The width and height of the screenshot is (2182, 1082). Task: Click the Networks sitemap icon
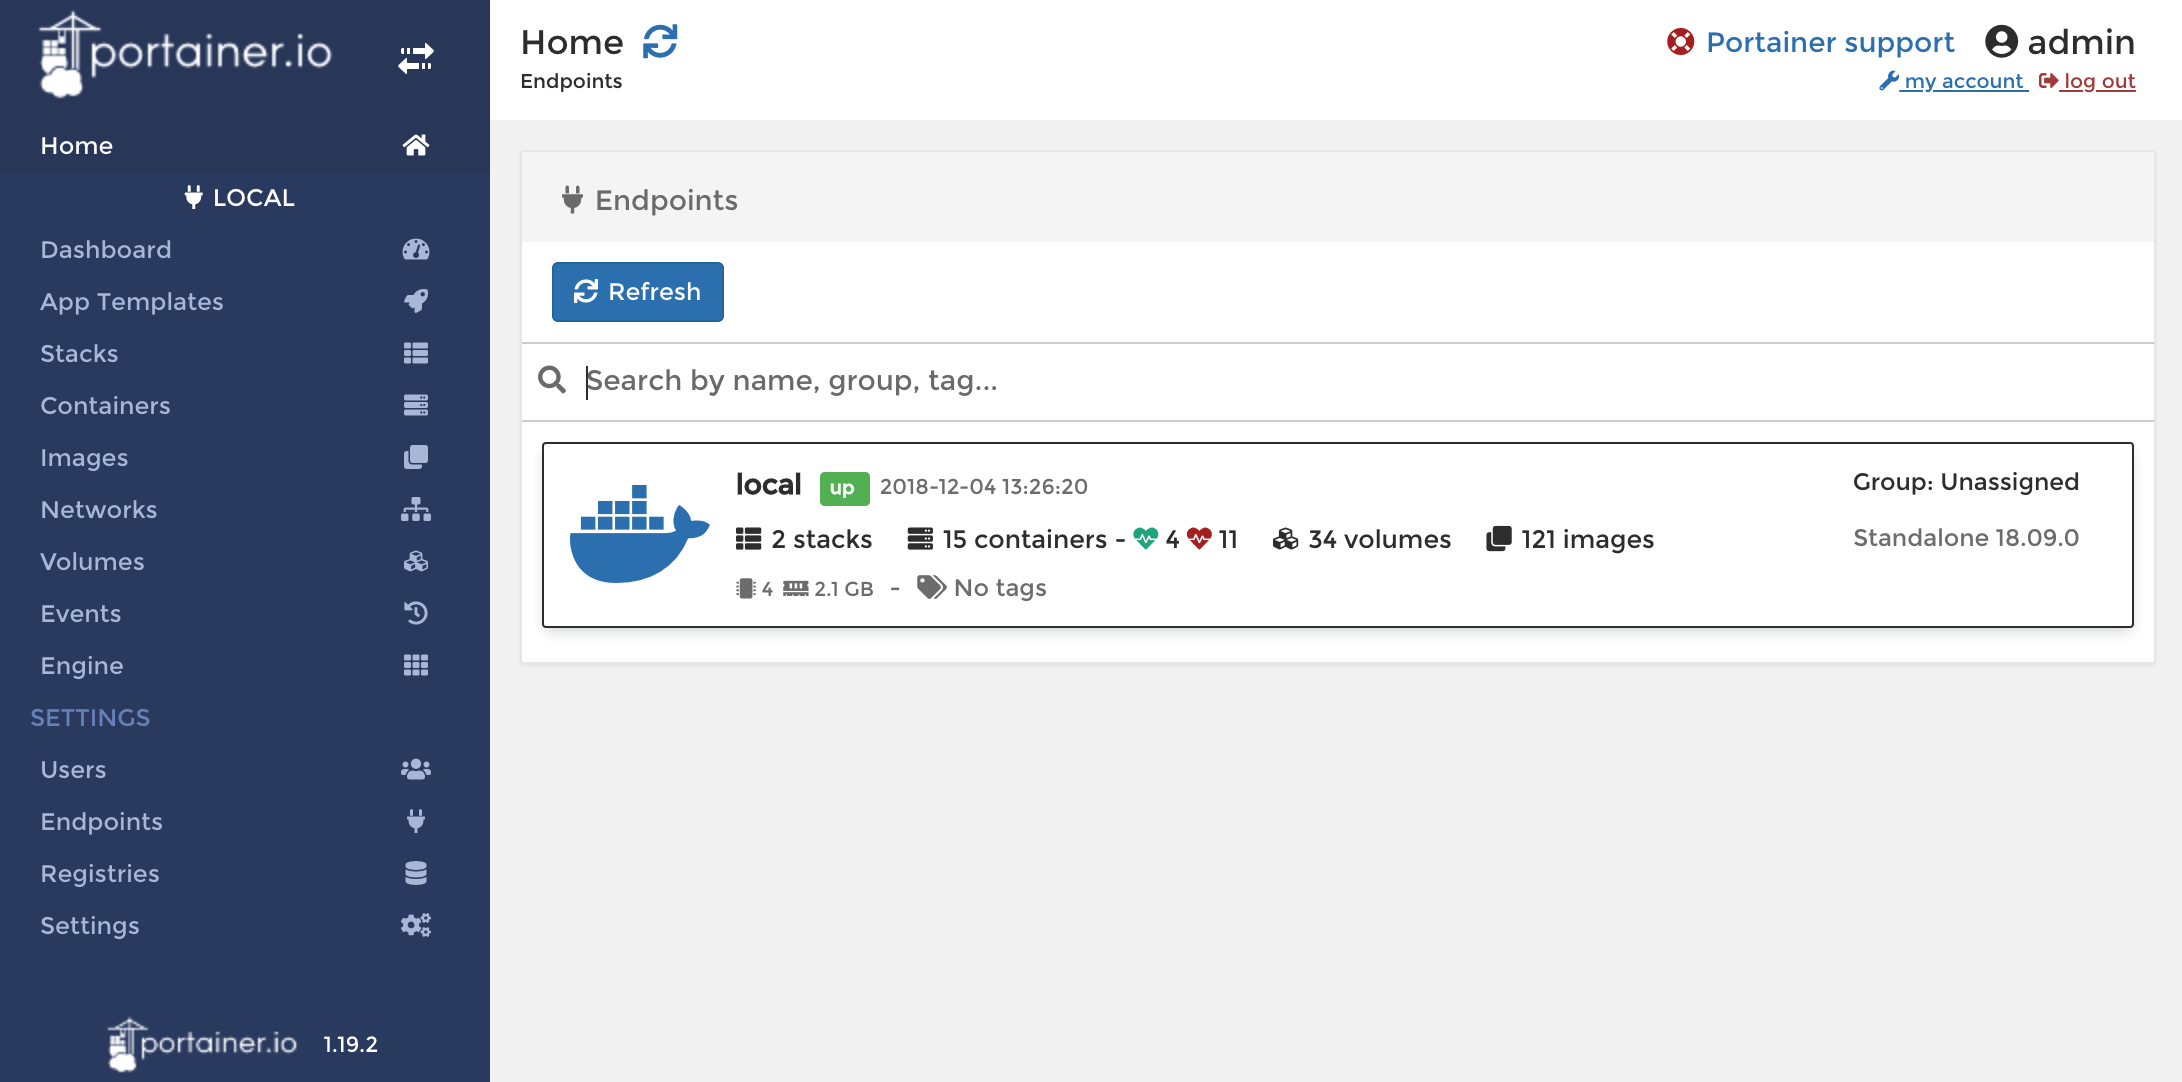pos(415,510)
